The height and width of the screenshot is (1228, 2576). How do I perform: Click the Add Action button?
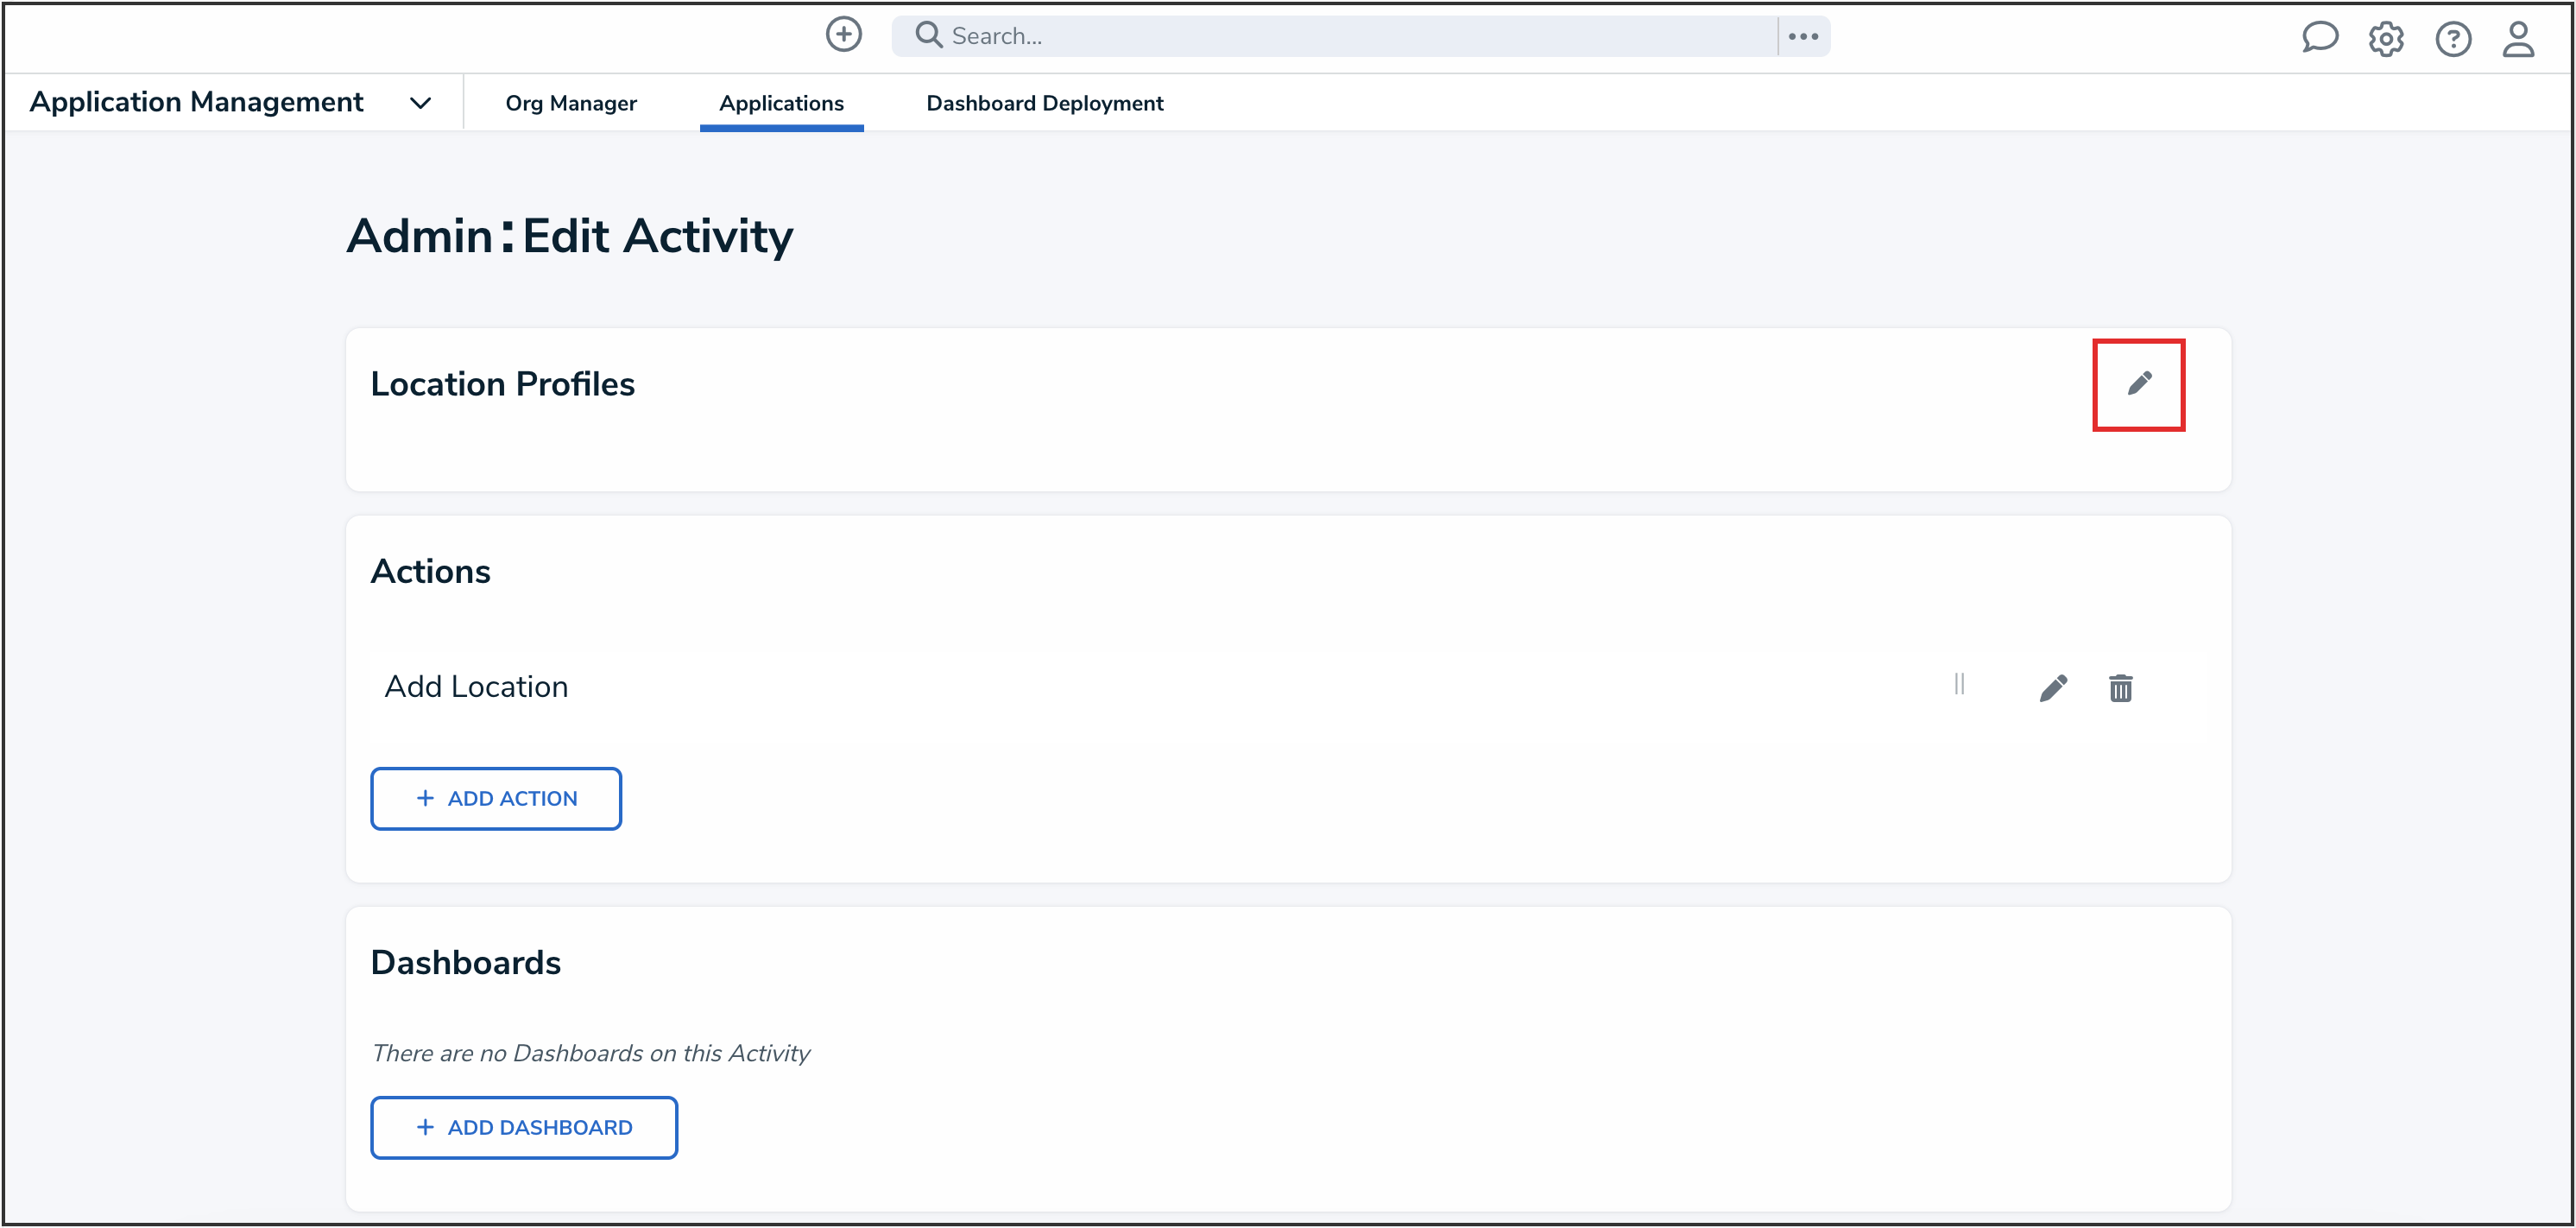495,798
